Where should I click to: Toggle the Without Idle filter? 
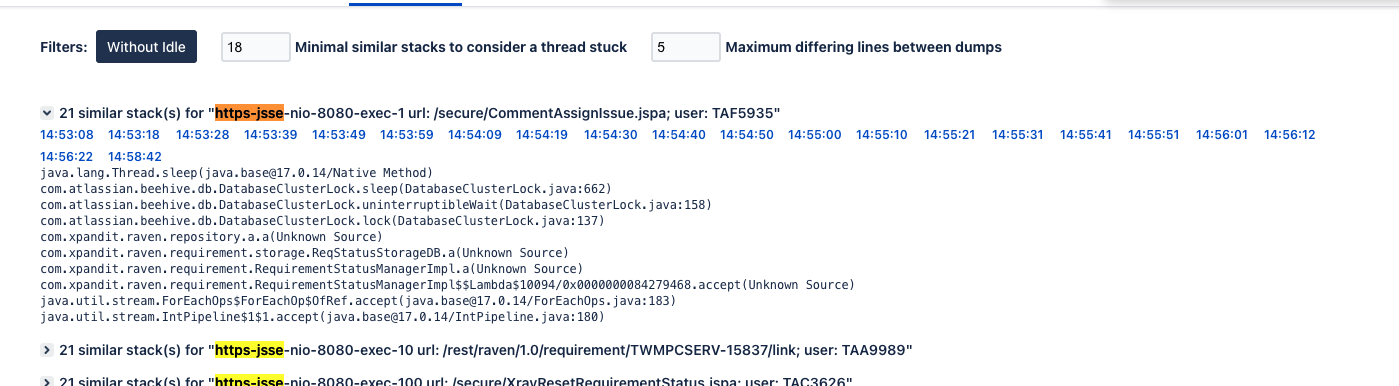coord(146,47)
